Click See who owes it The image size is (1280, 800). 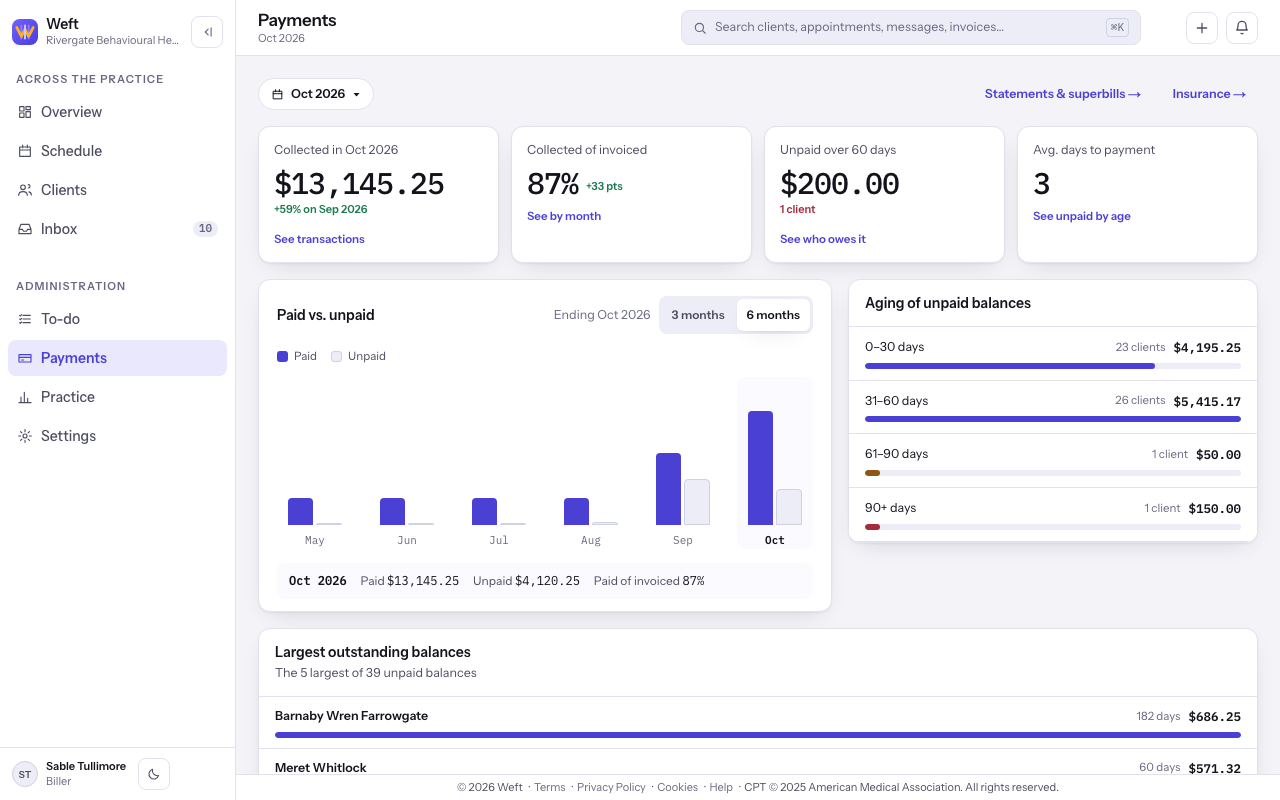tap(823, 239)
